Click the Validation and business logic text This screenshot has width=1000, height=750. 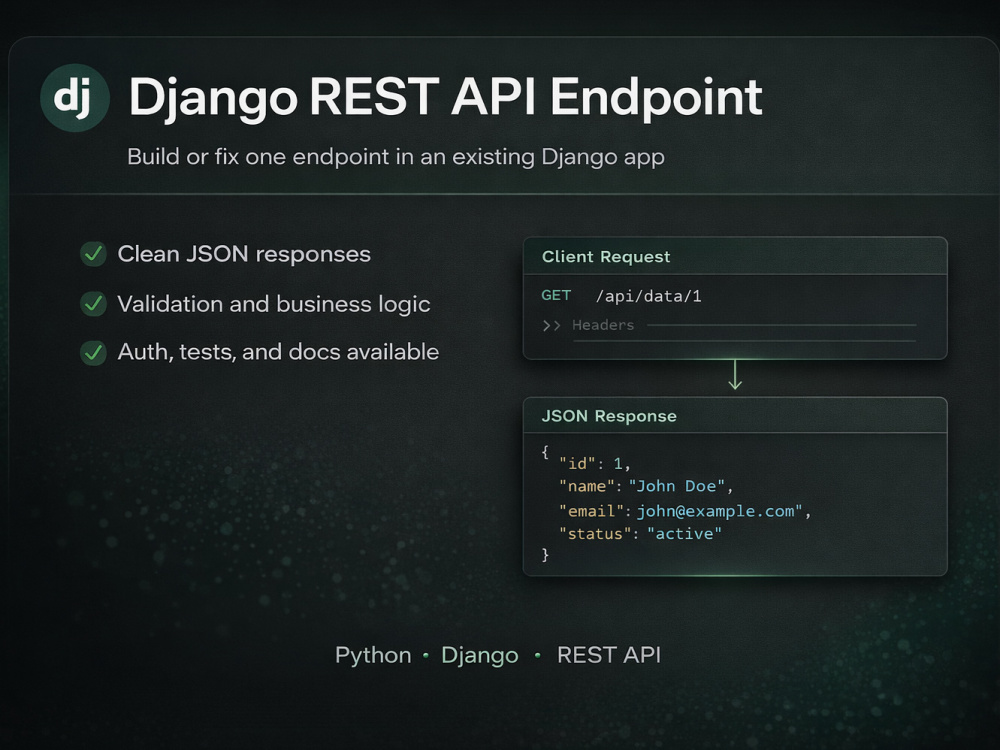[x=274, y=304]
